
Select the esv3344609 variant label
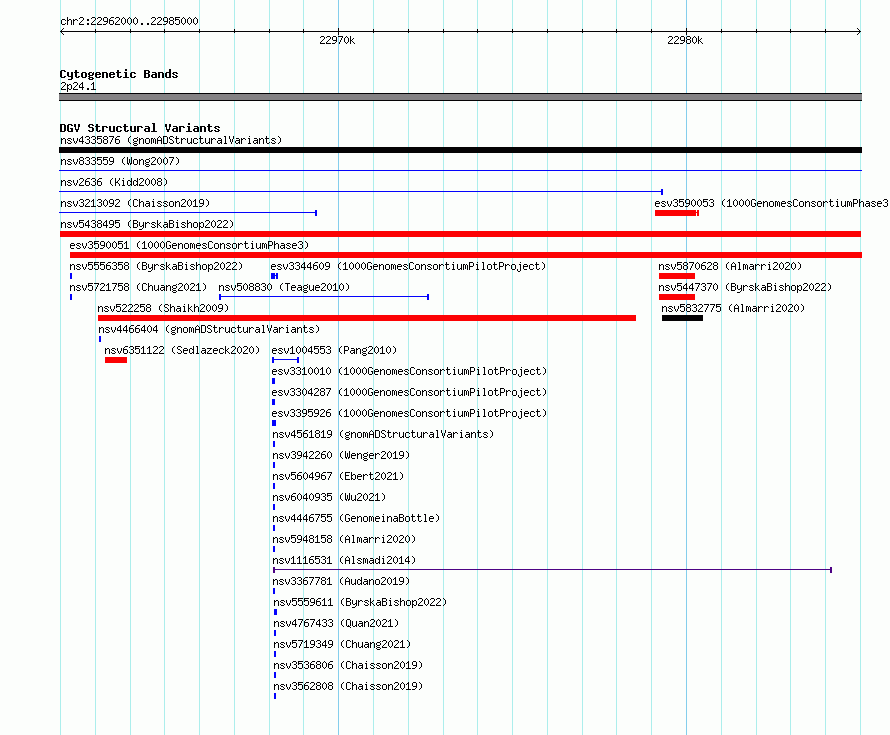[408, 266]
